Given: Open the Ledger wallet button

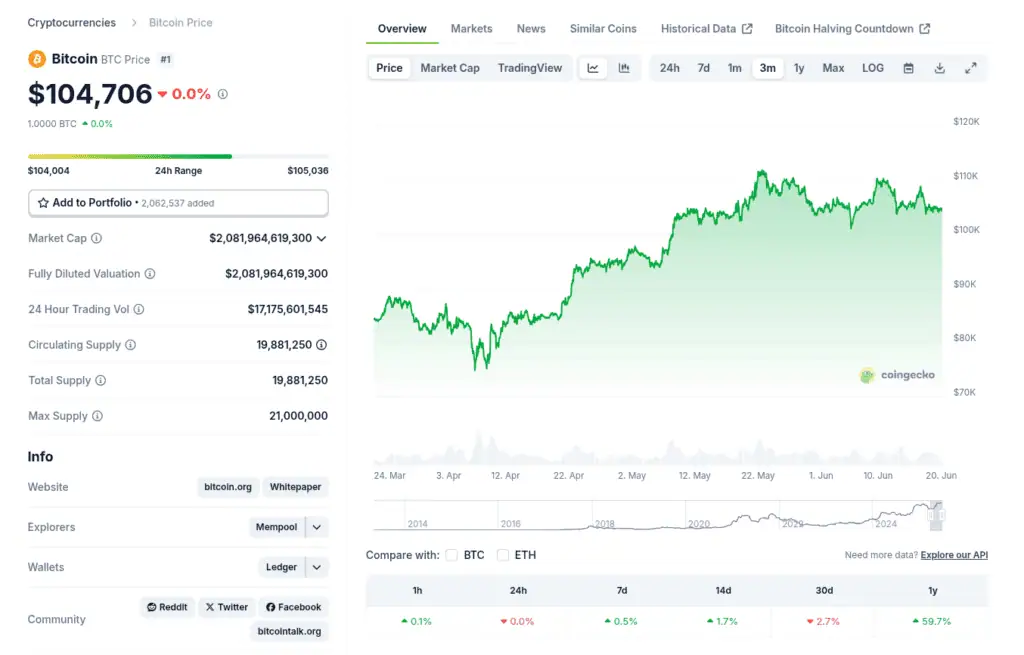Looking at the screenshot, I should coord(281,567).
